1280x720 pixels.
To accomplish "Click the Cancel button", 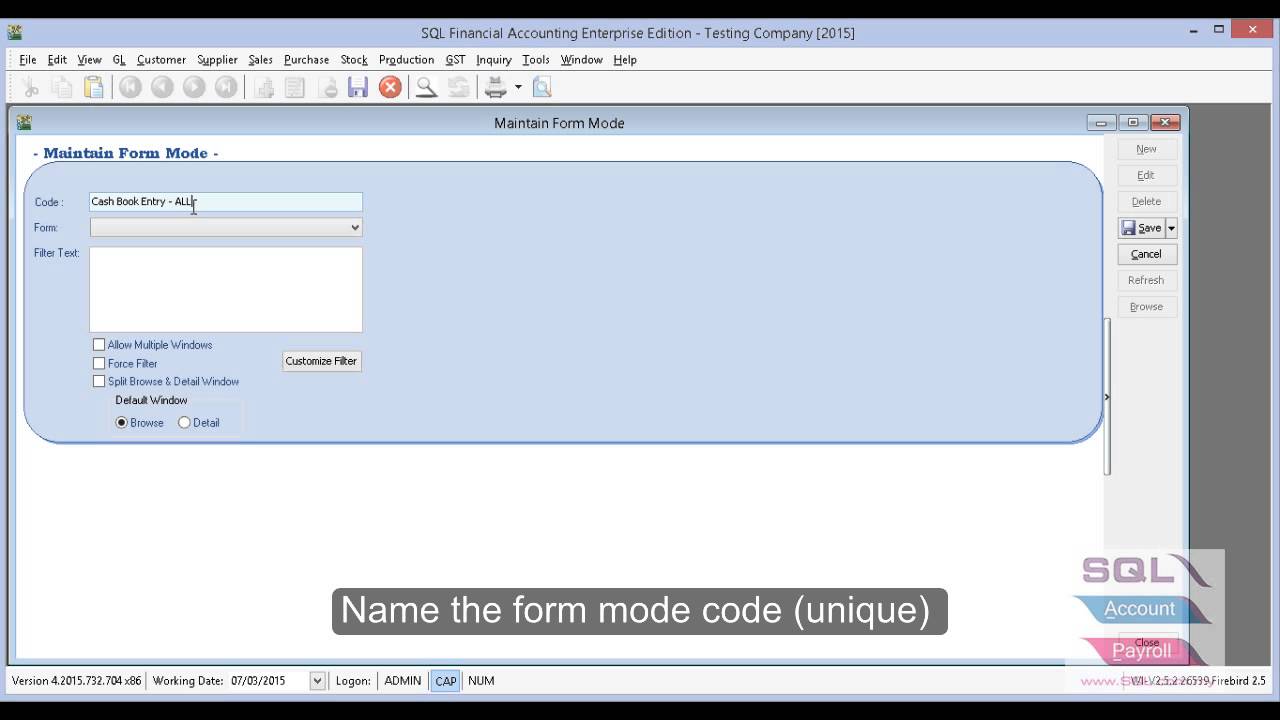I will [1146, 254].
